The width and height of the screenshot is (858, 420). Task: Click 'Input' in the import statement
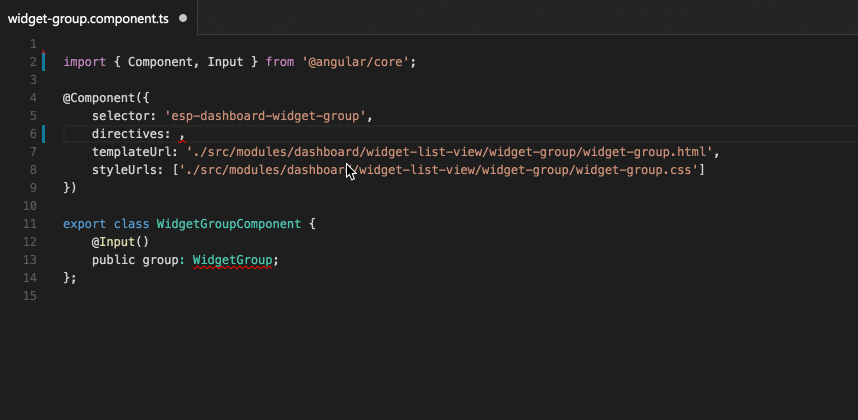pyautogui.click(x=225, y=62)
